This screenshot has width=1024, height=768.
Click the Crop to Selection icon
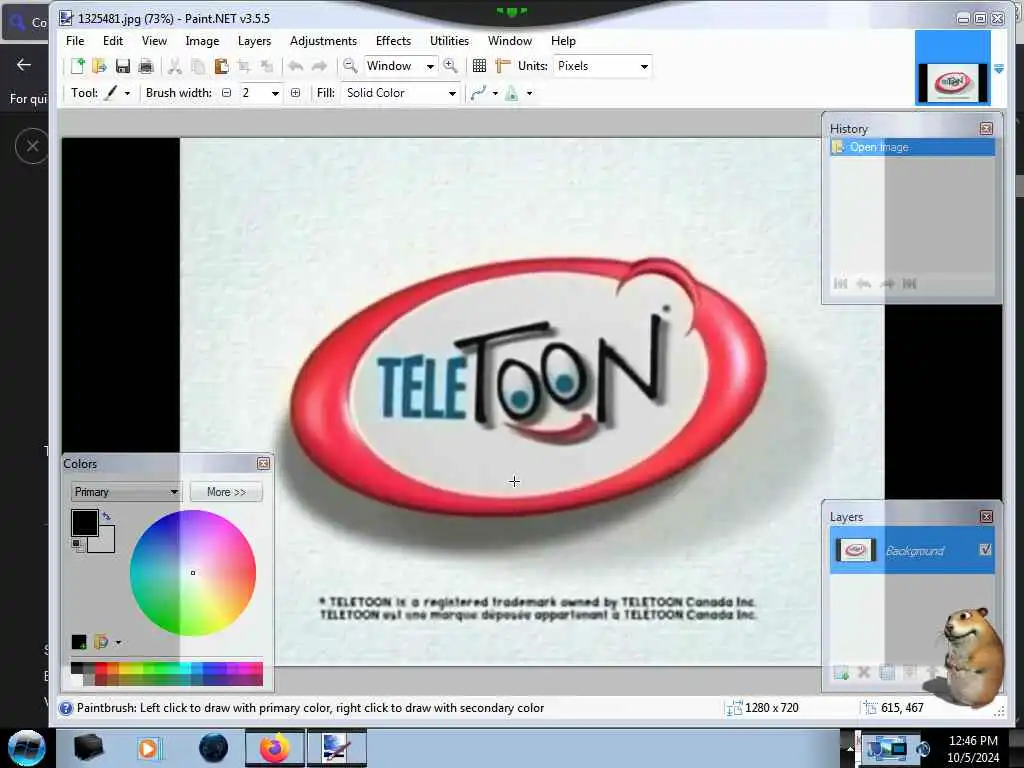[244, 66]
